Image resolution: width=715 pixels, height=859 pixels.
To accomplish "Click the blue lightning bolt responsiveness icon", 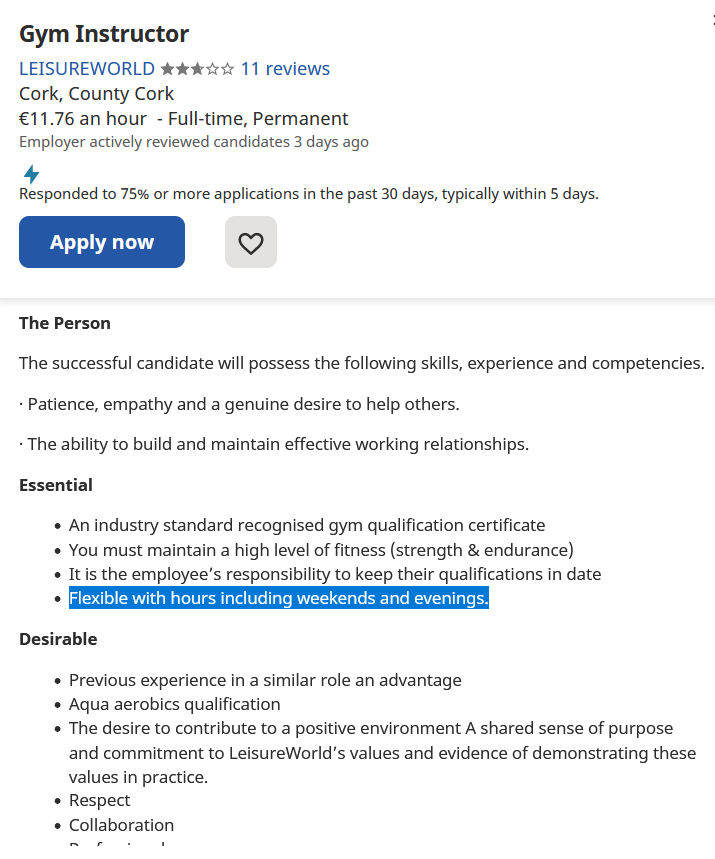I will tap(30, 175).
